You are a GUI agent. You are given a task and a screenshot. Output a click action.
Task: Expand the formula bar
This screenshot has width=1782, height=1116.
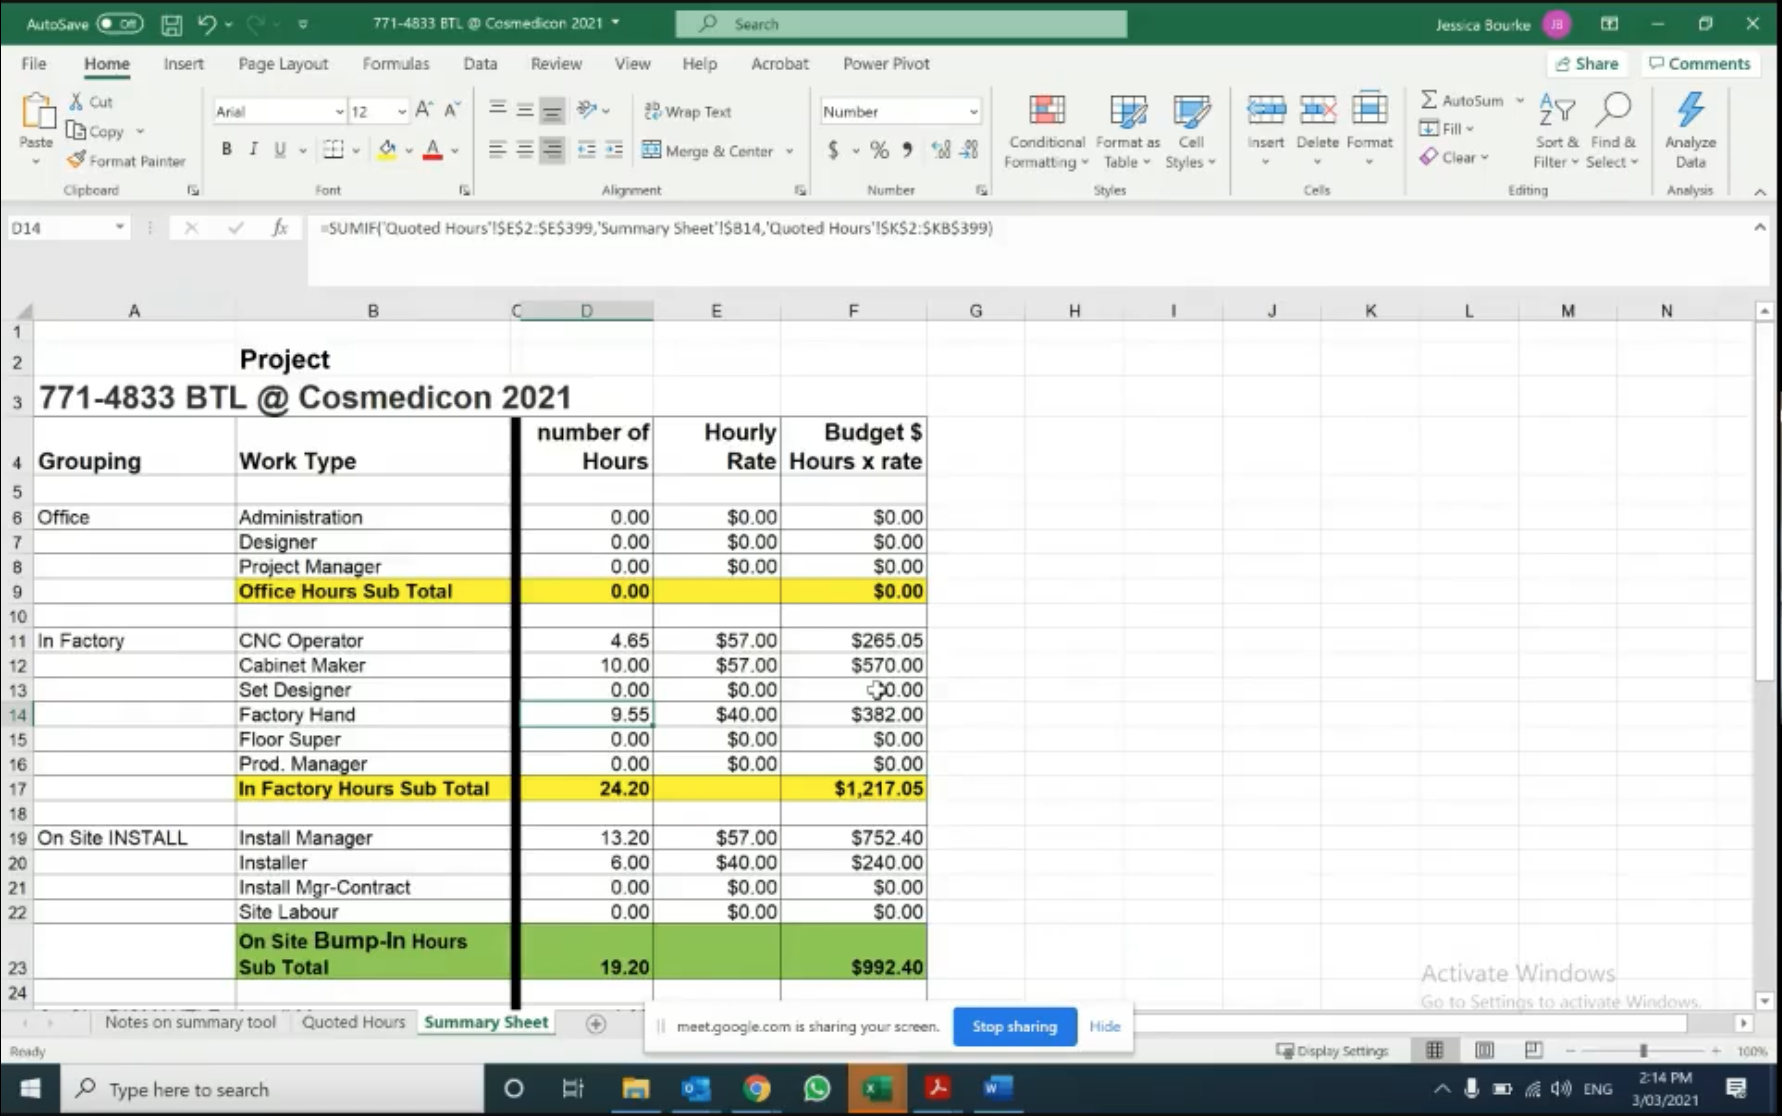pyautogui.click(x=1759, y=228)
